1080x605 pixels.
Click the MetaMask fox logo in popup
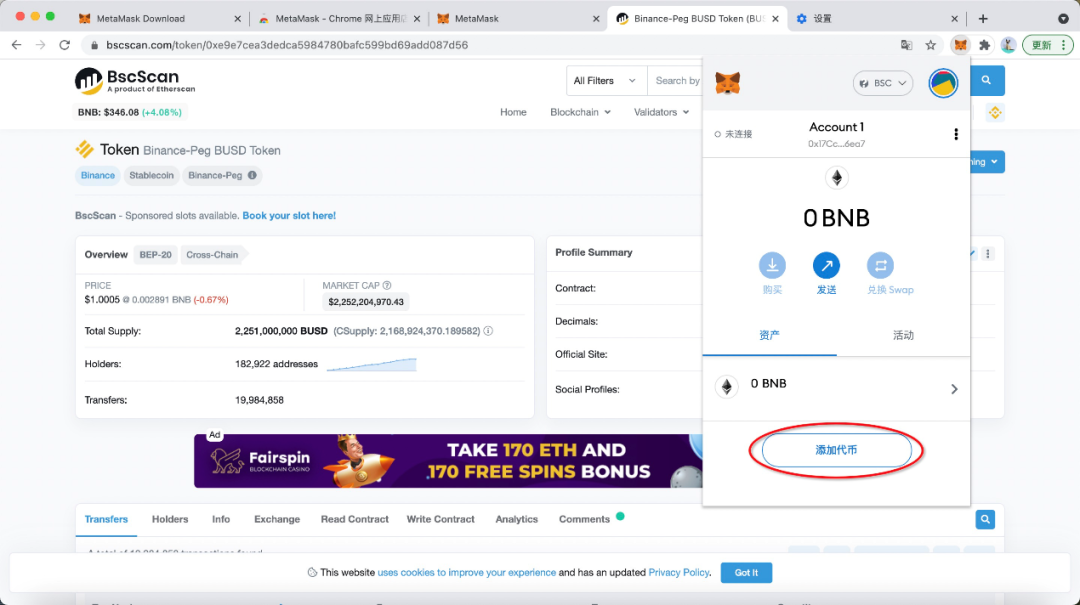pyautogui.click(x=727, y=83)
